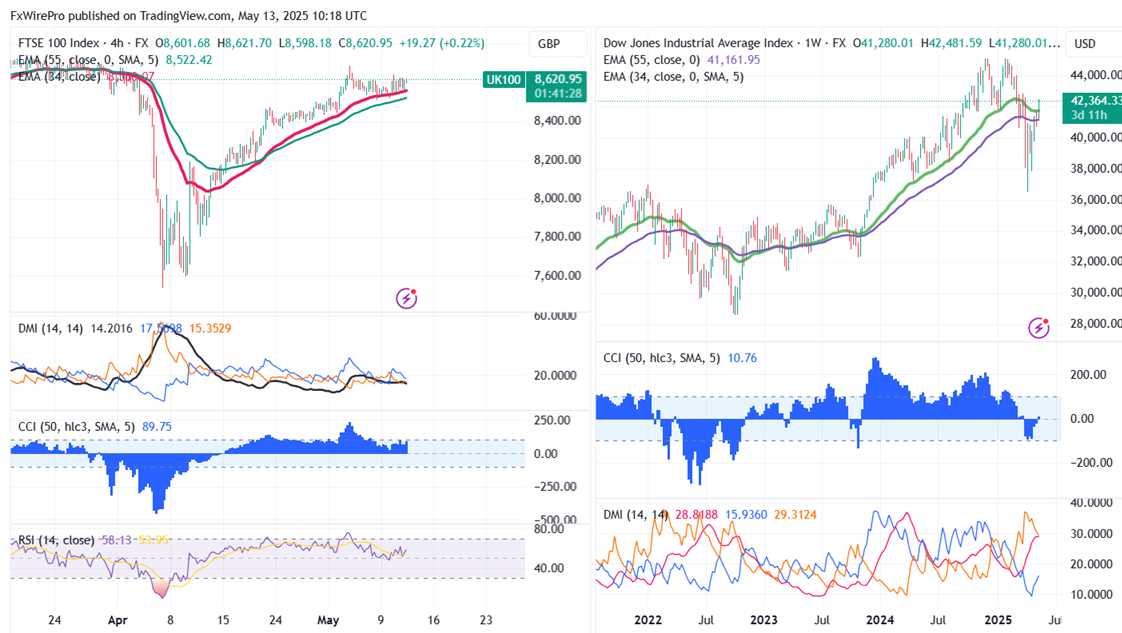1122x633 pixels.
Task: Click the May label on time axis
Action: 328,620
